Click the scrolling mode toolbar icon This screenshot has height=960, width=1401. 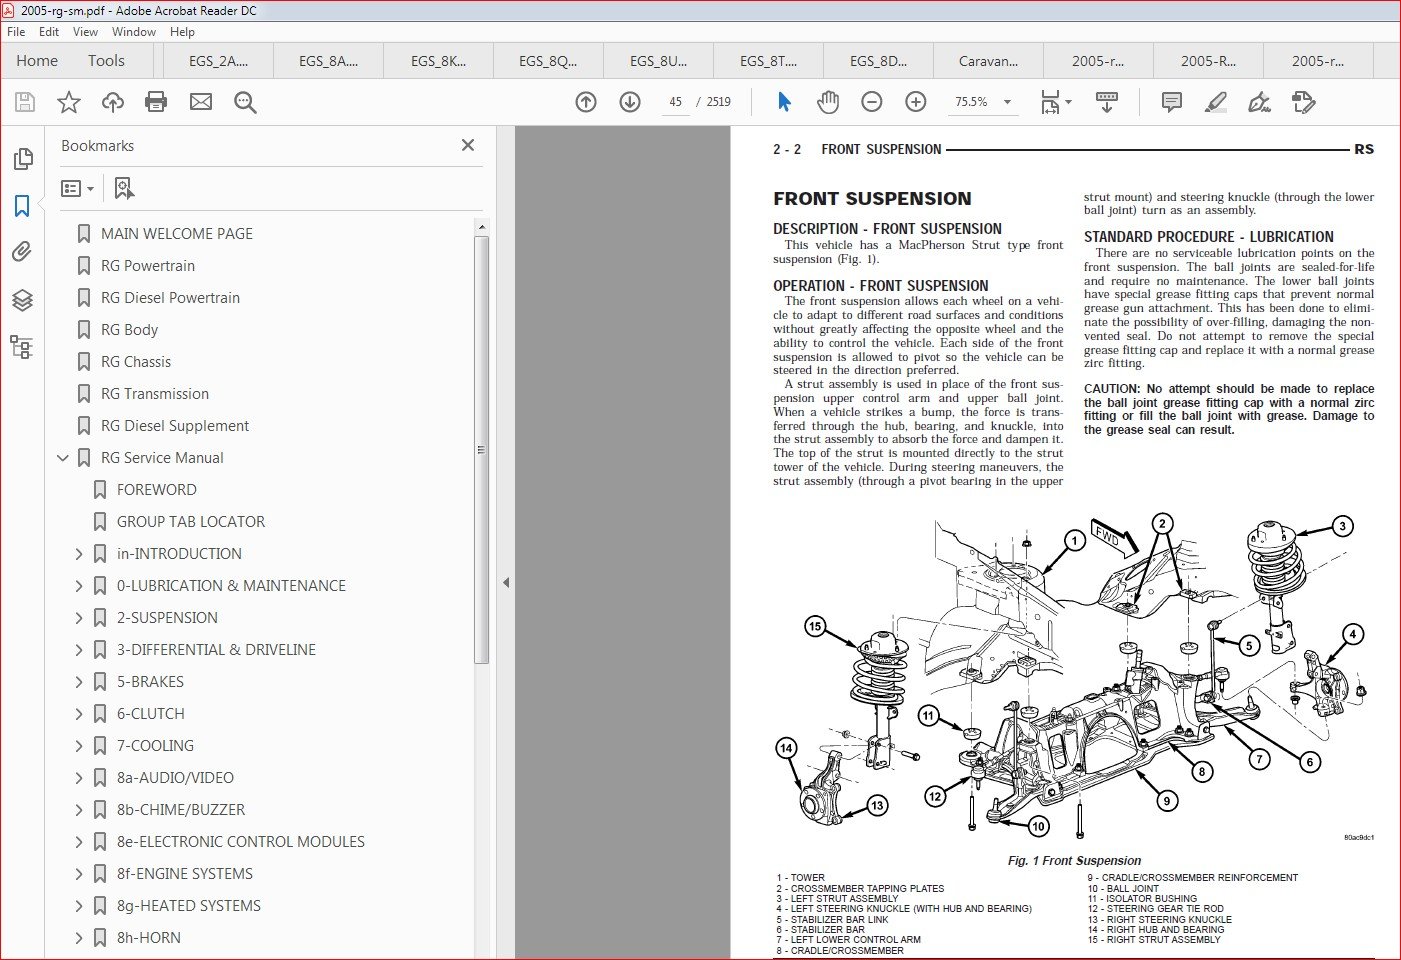(1107, 102)
